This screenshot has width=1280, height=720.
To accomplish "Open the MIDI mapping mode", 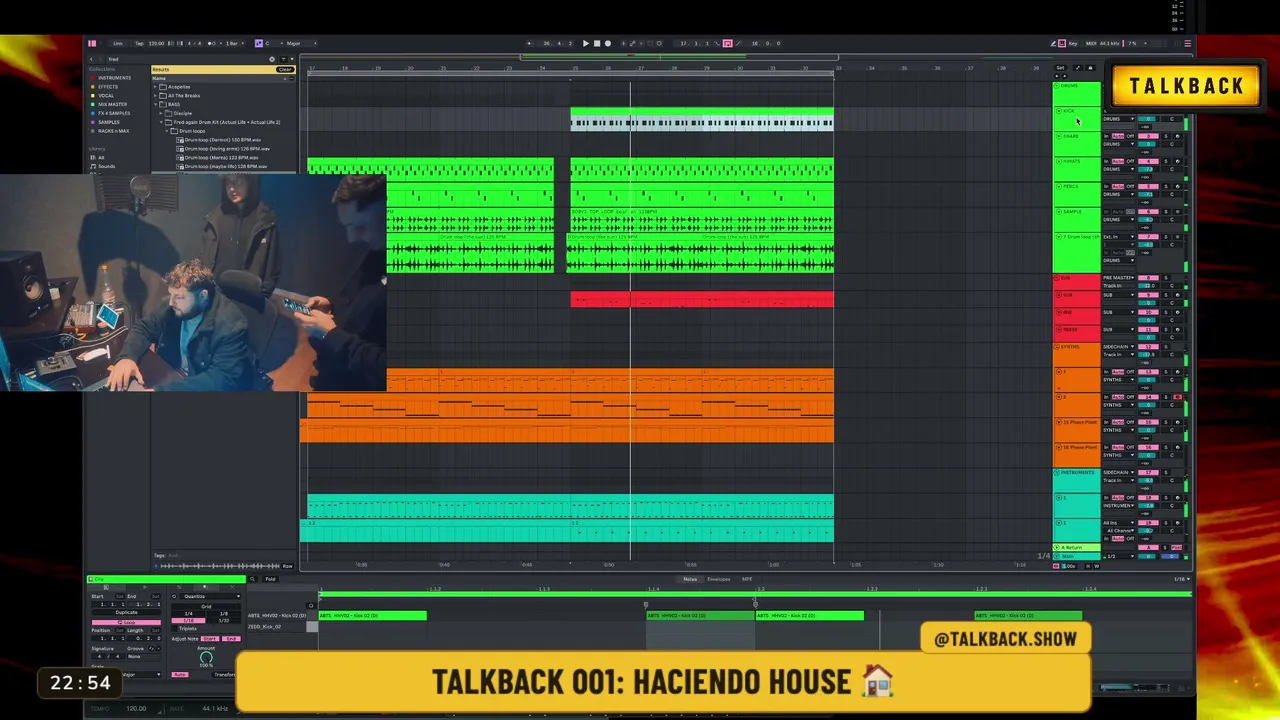I will 1090,43.
